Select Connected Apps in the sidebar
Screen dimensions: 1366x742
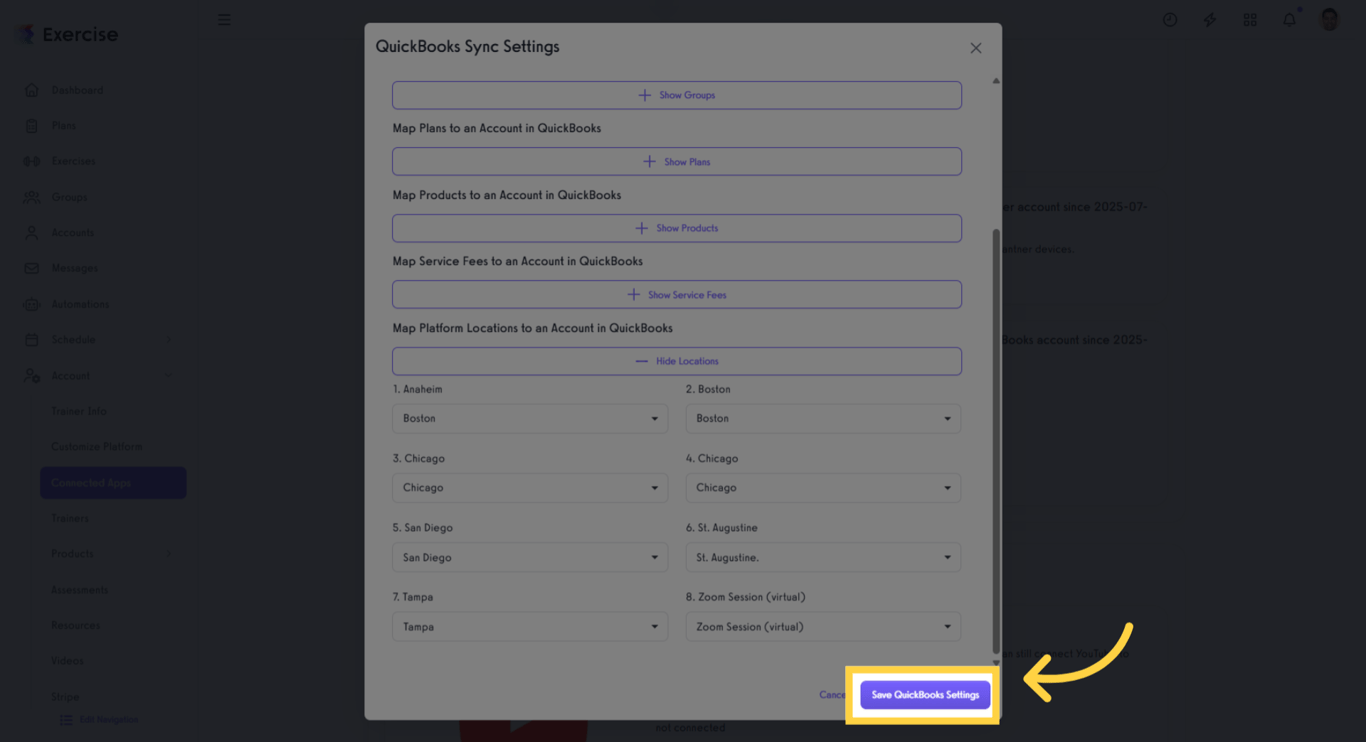click(x=112, y=482)
